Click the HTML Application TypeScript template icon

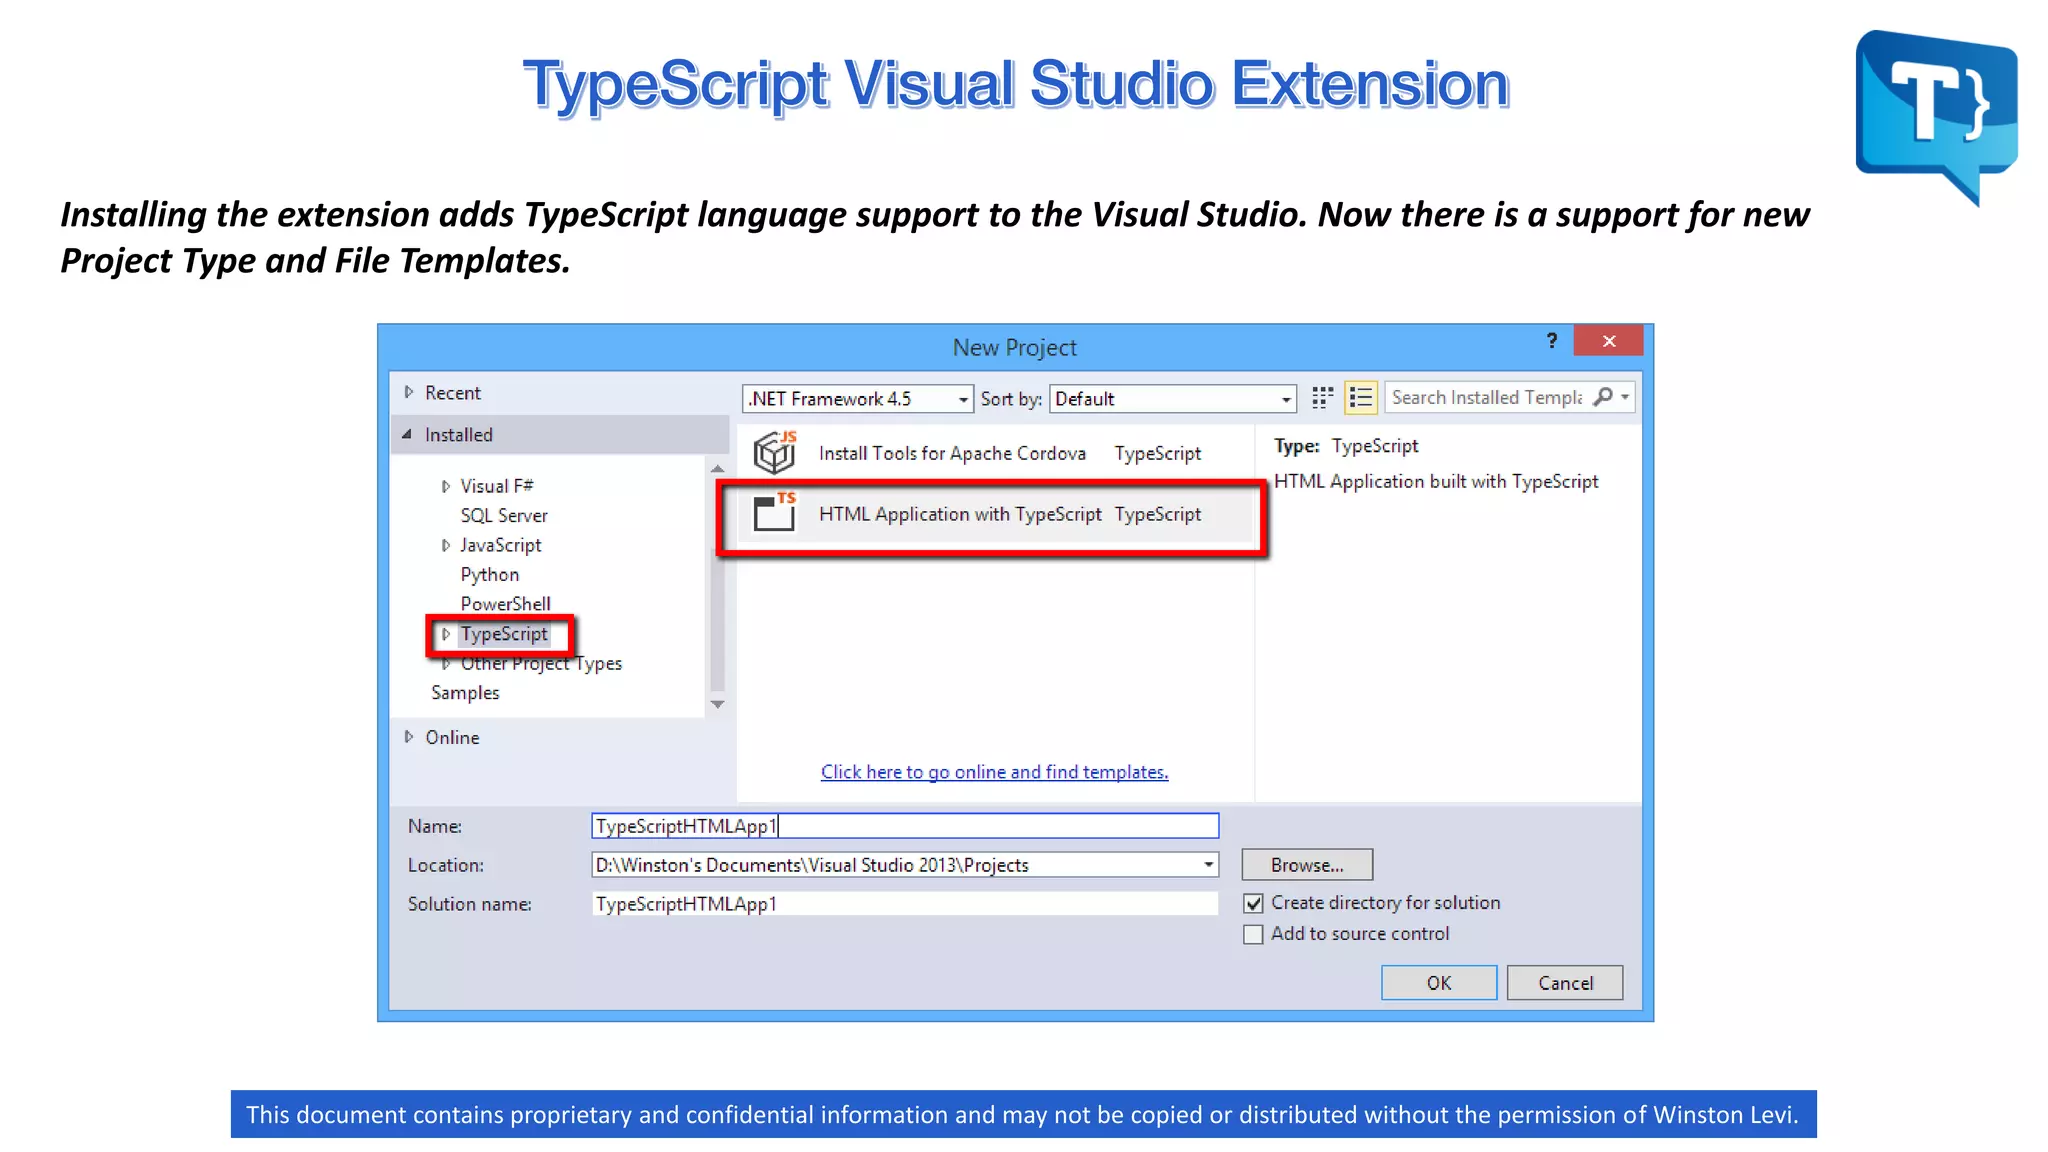tap(775, 513)
